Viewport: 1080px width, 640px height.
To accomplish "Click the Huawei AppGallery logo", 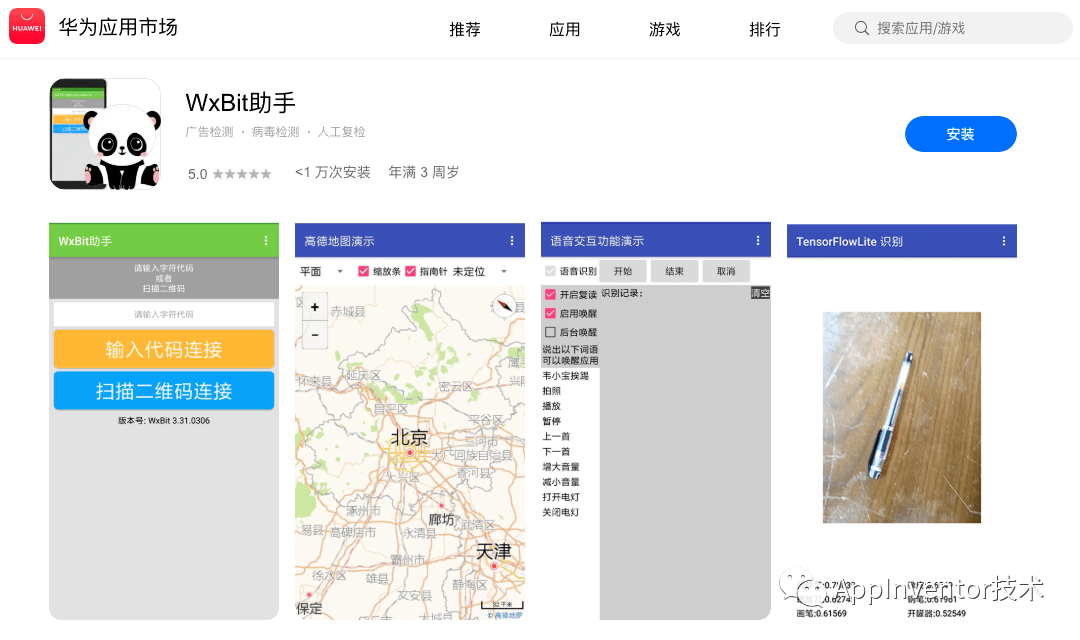I will (x=27, y=26).
